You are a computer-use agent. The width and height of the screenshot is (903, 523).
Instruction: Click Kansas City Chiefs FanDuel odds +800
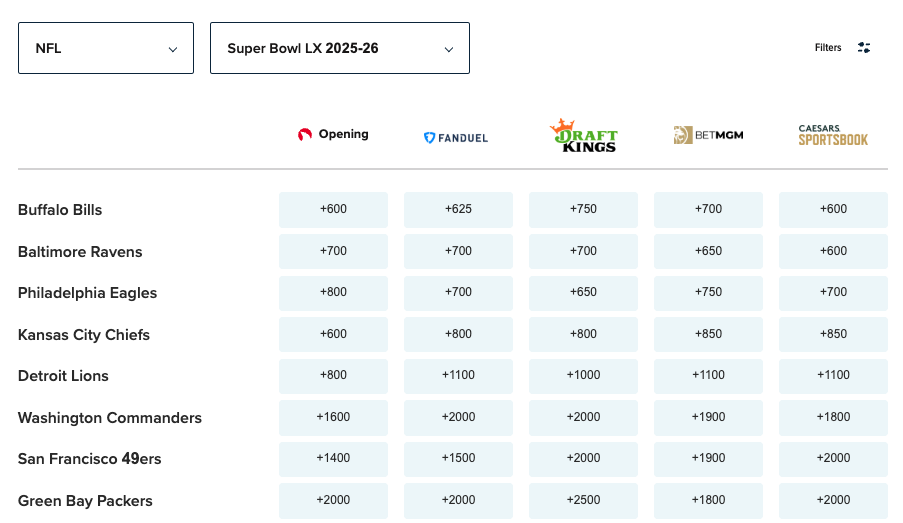click(458, 335)
